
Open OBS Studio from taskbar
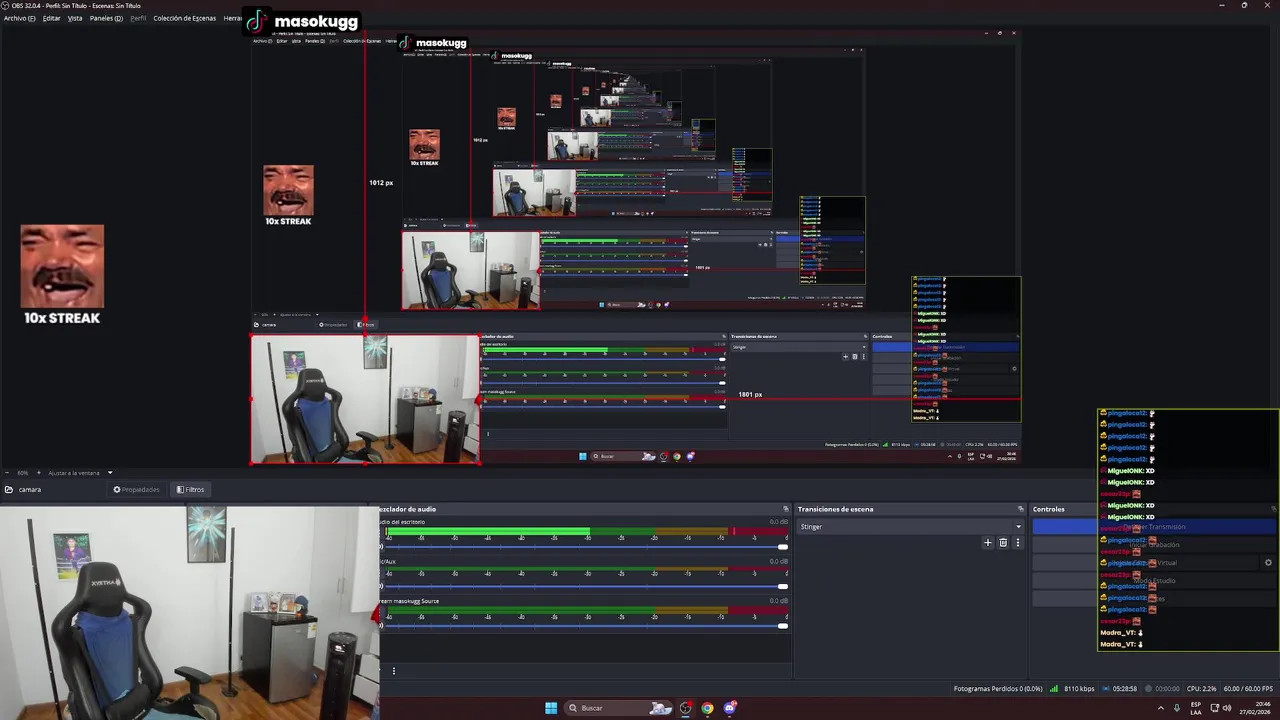[685, 708]
